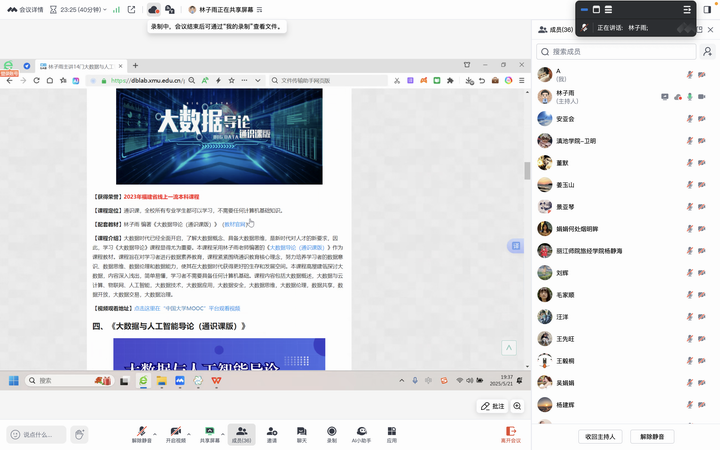Toggle the side panel layout icon
The width and height of the screenshot is (720, 450).
point(707,9)
